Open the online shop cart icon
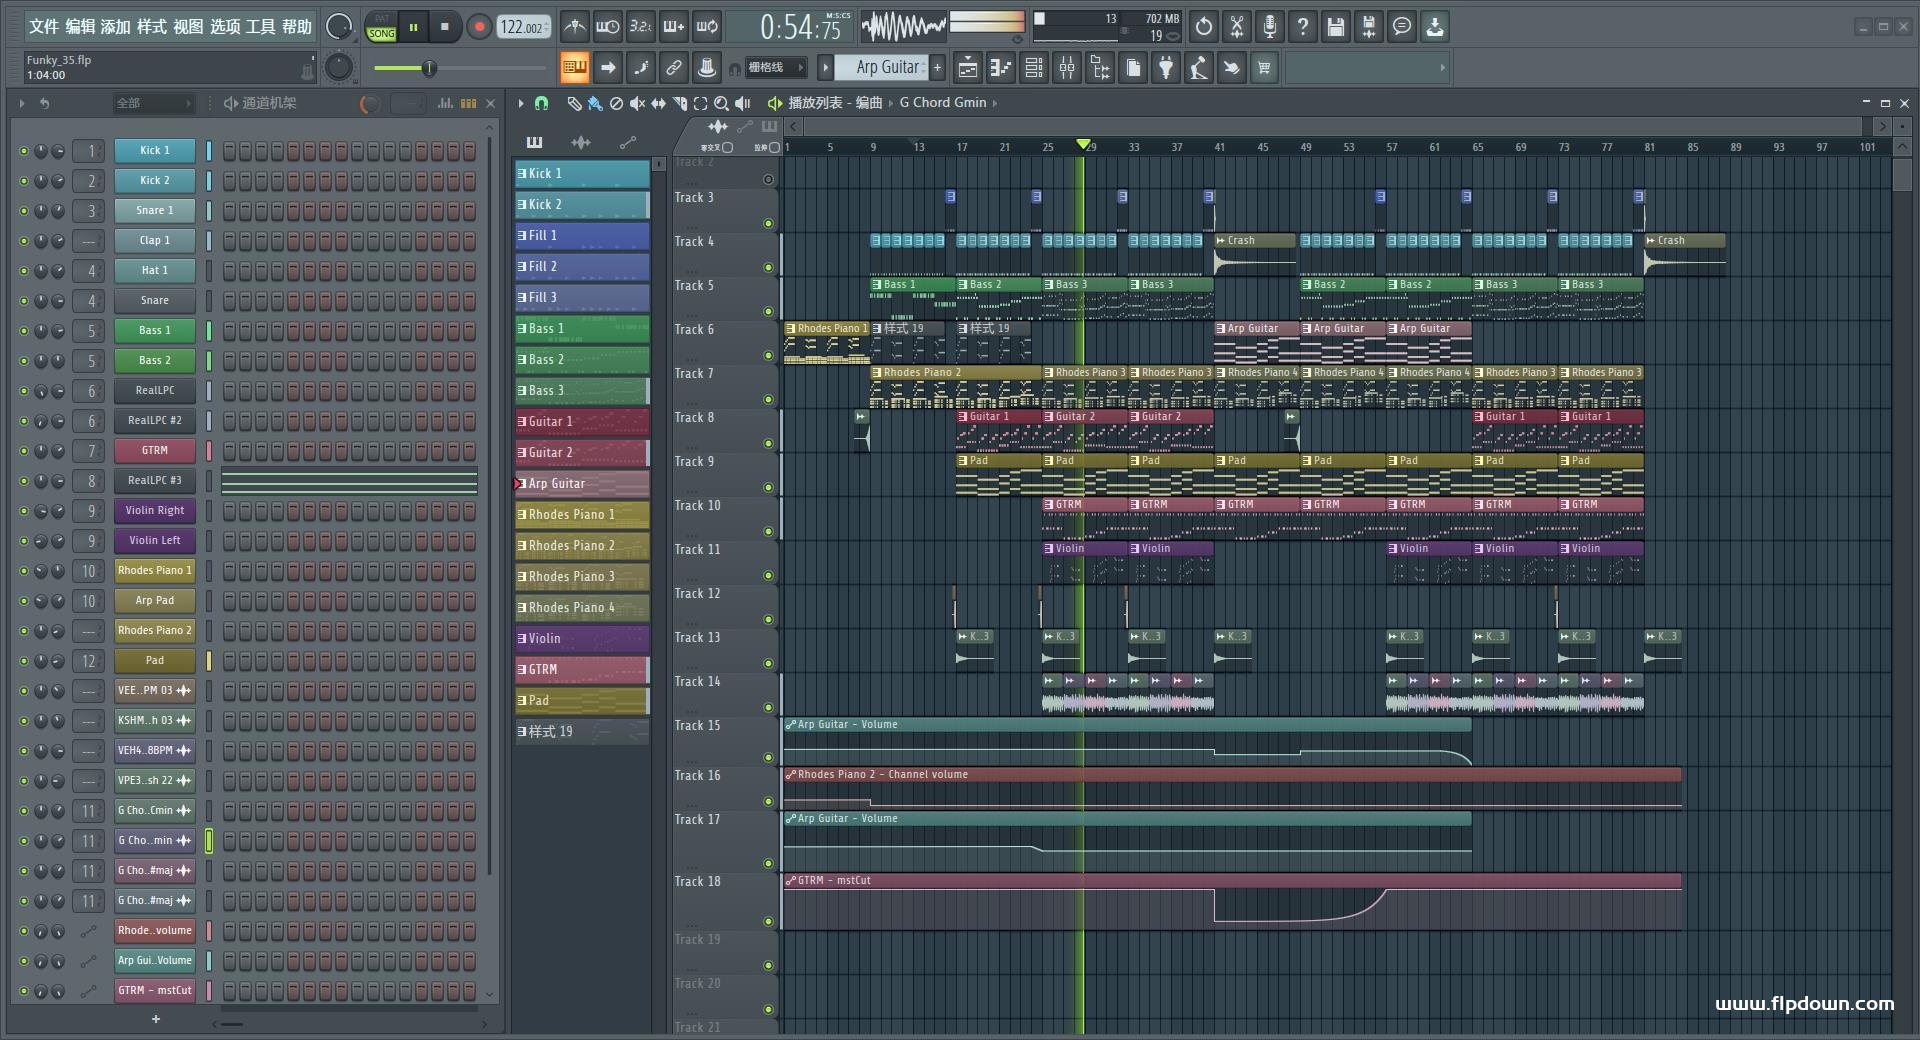The image size is (1920, 1040). tap(1264, 67)
